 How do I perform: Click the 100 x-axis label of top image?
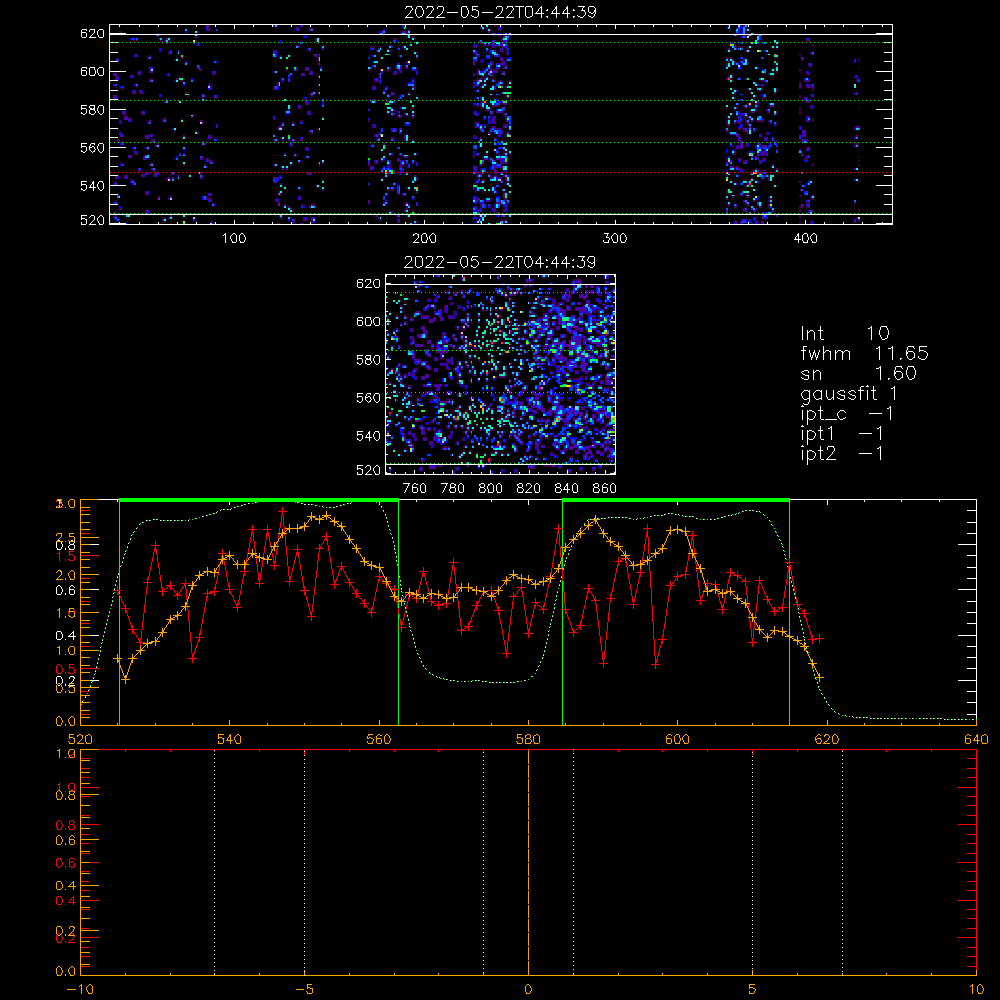234,239
